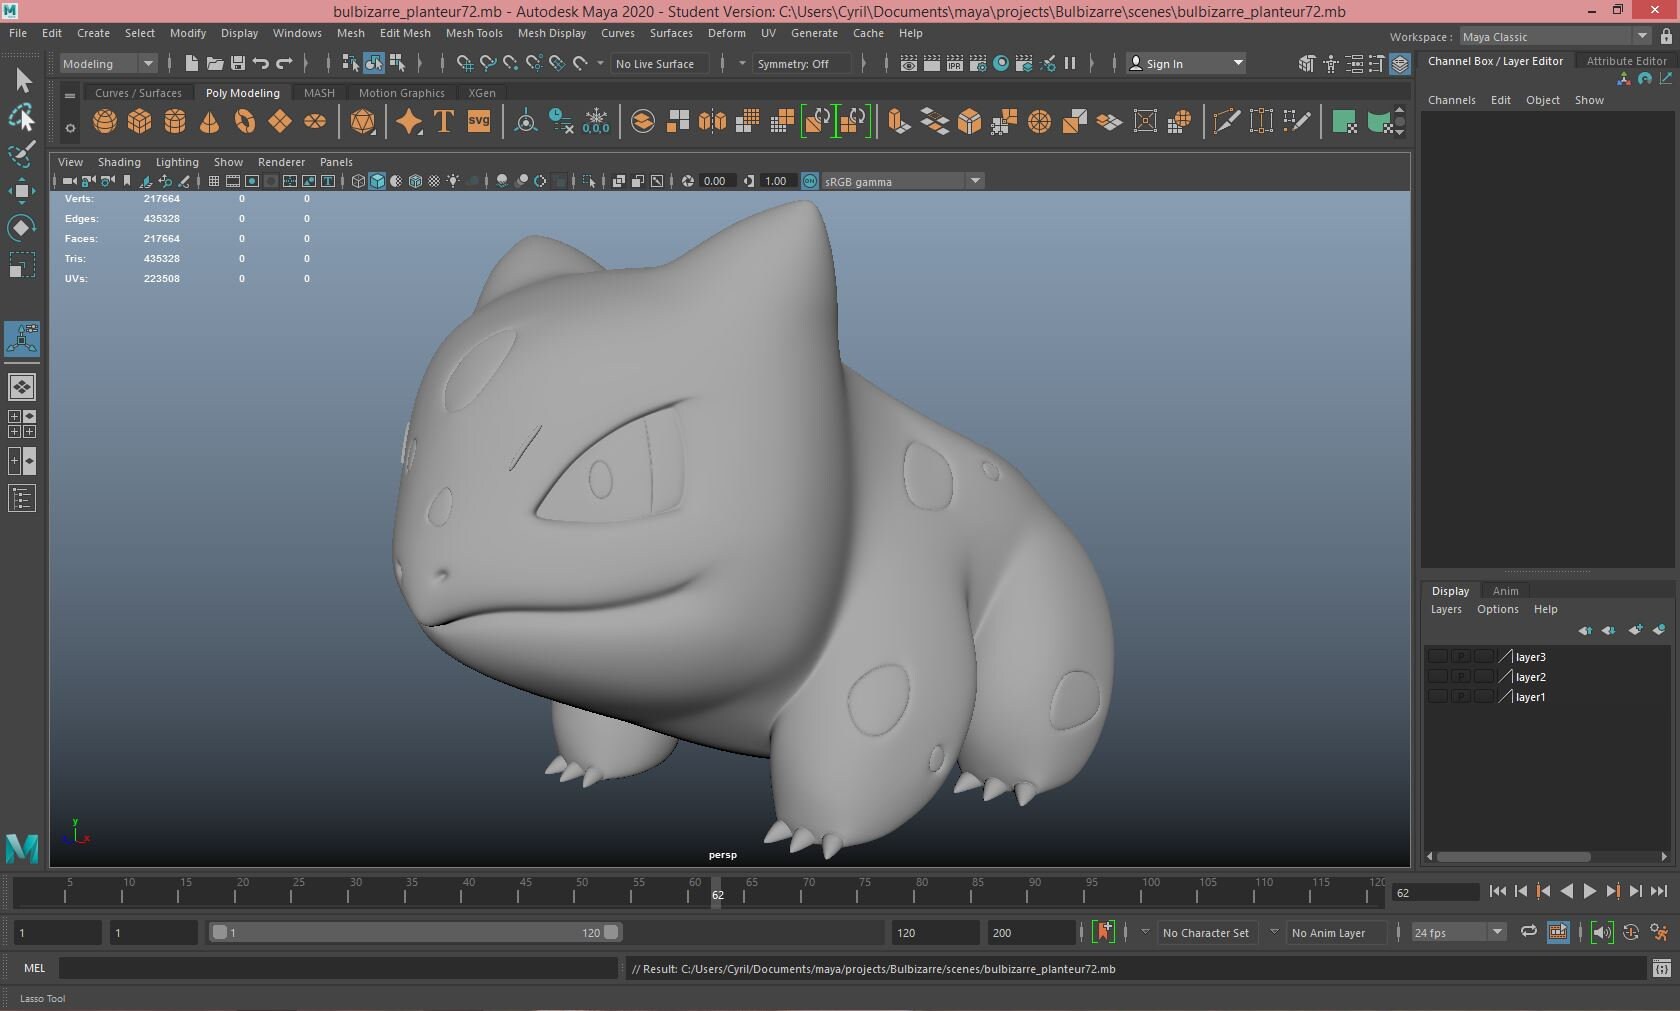Create a polygon cone from shelf

point(210,122)
